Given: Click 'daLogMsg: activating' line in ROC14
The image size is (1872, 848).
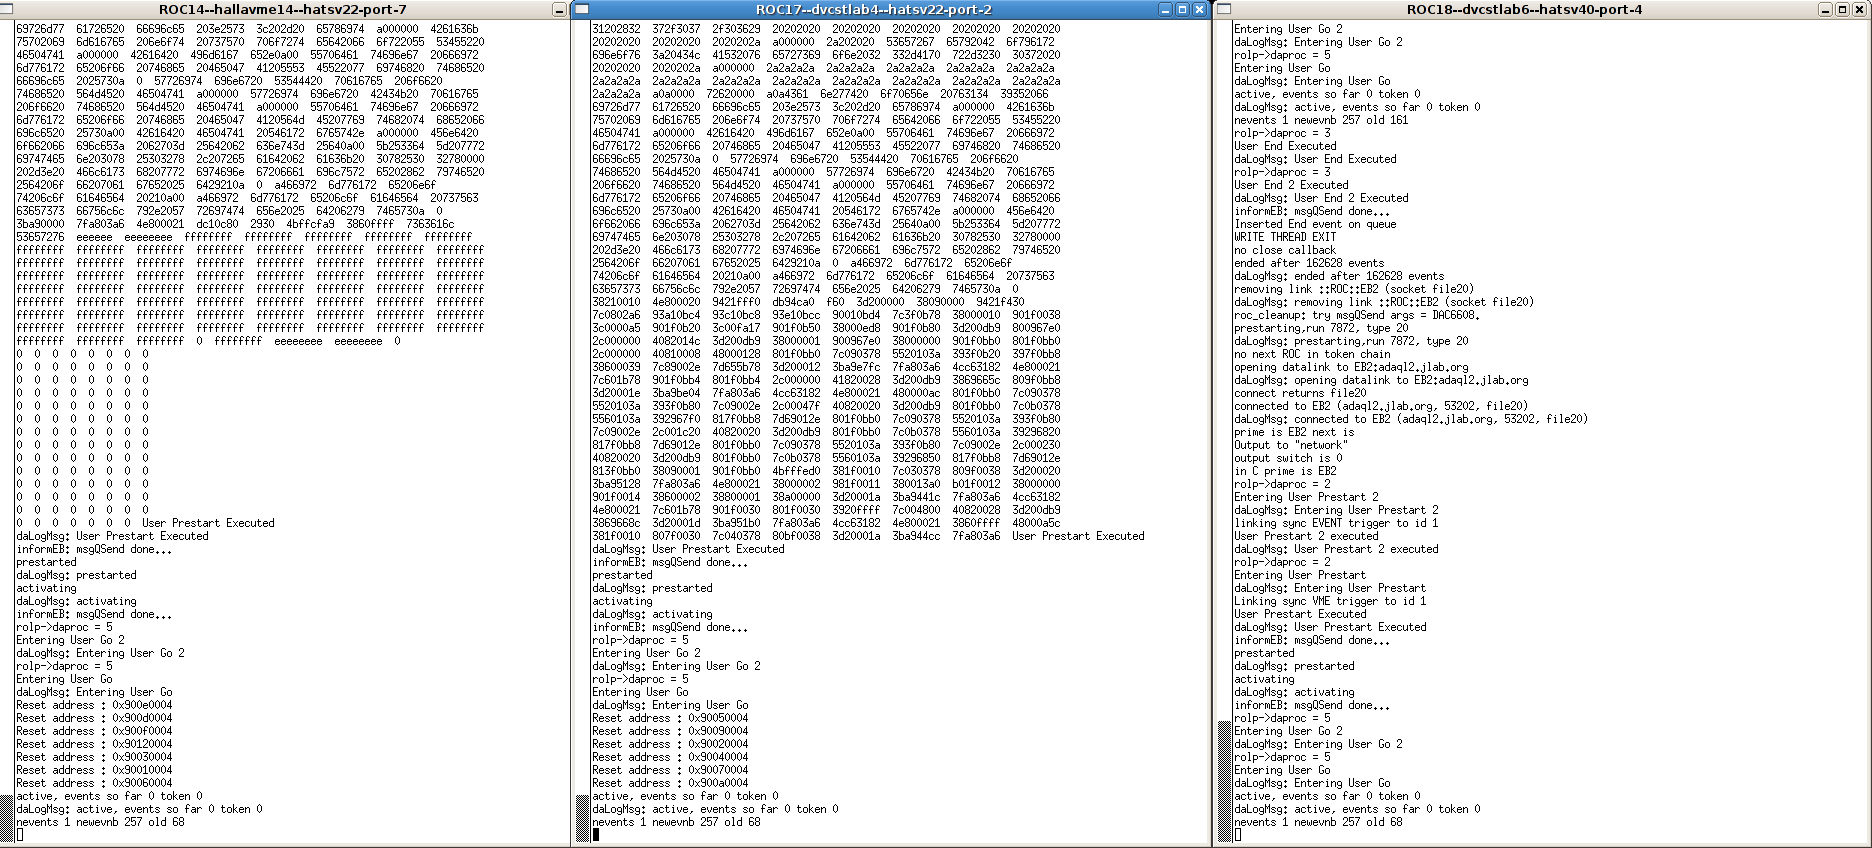Looking at the screenshot, I should (76, 601).
